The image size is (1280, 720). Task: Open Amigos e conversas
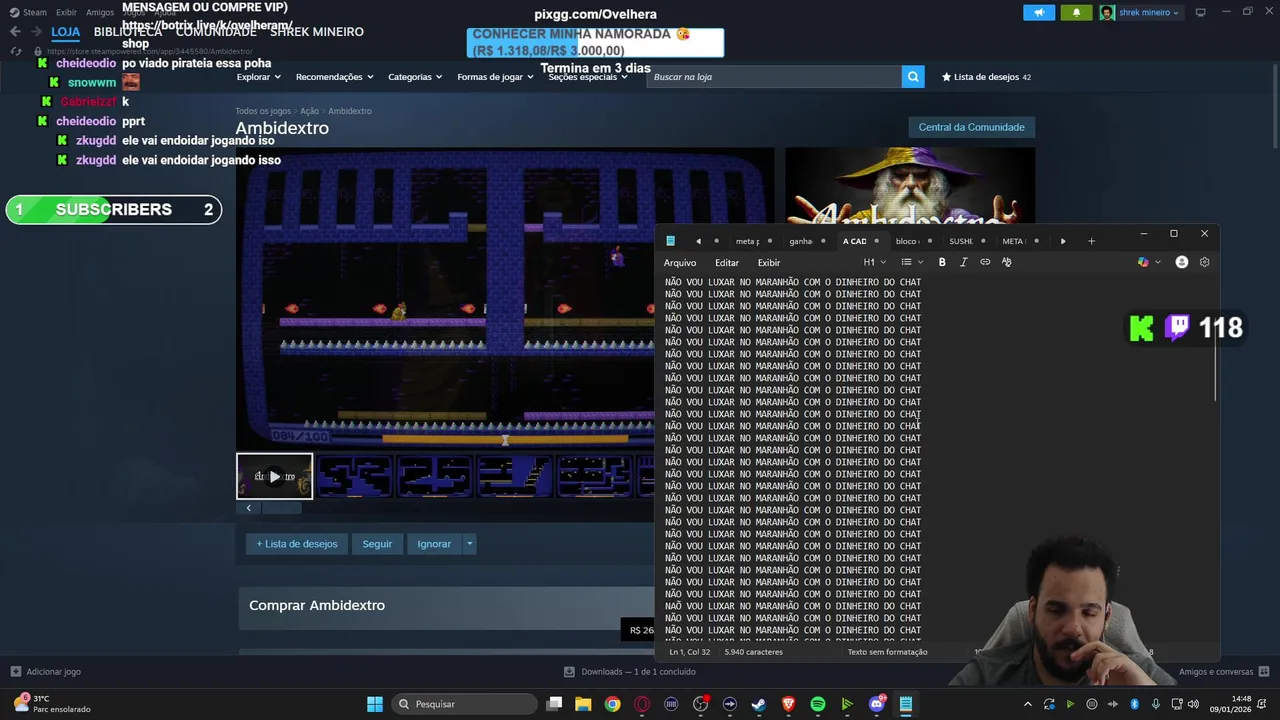click(1222, 672)
